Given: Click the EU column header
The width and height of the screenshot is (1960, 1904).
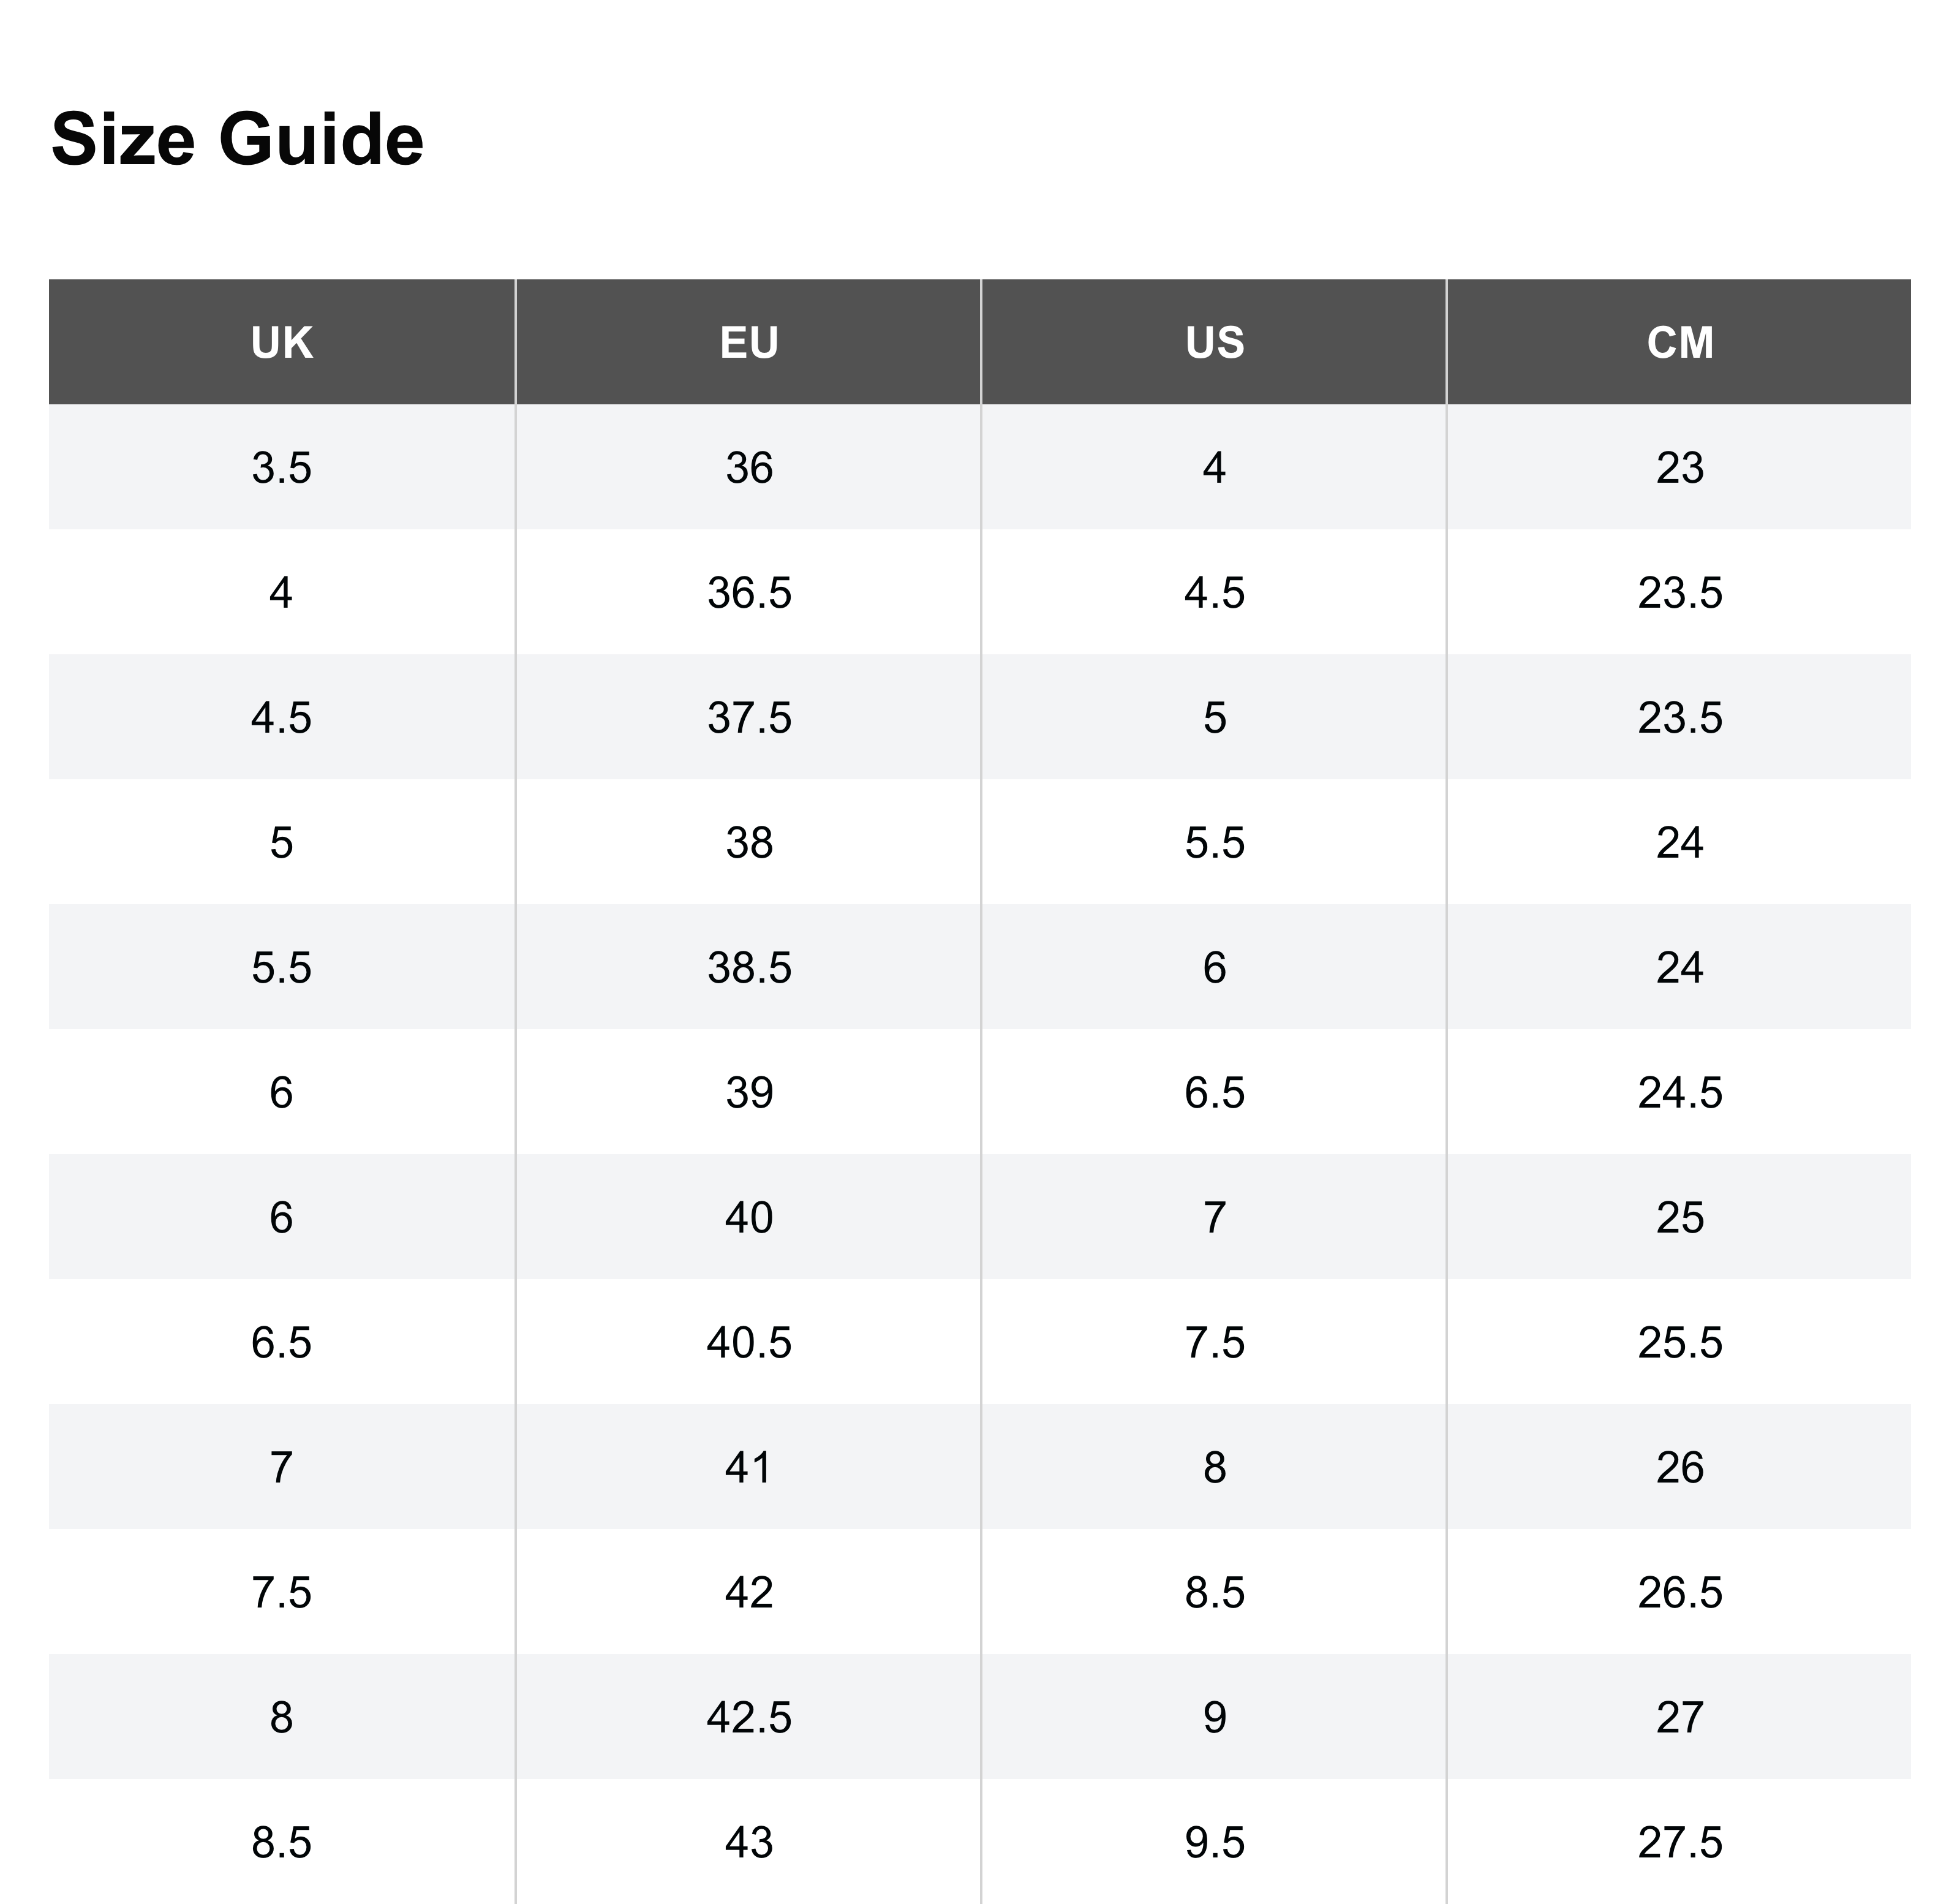Looking at the screenshot, I should pos(748,342).
